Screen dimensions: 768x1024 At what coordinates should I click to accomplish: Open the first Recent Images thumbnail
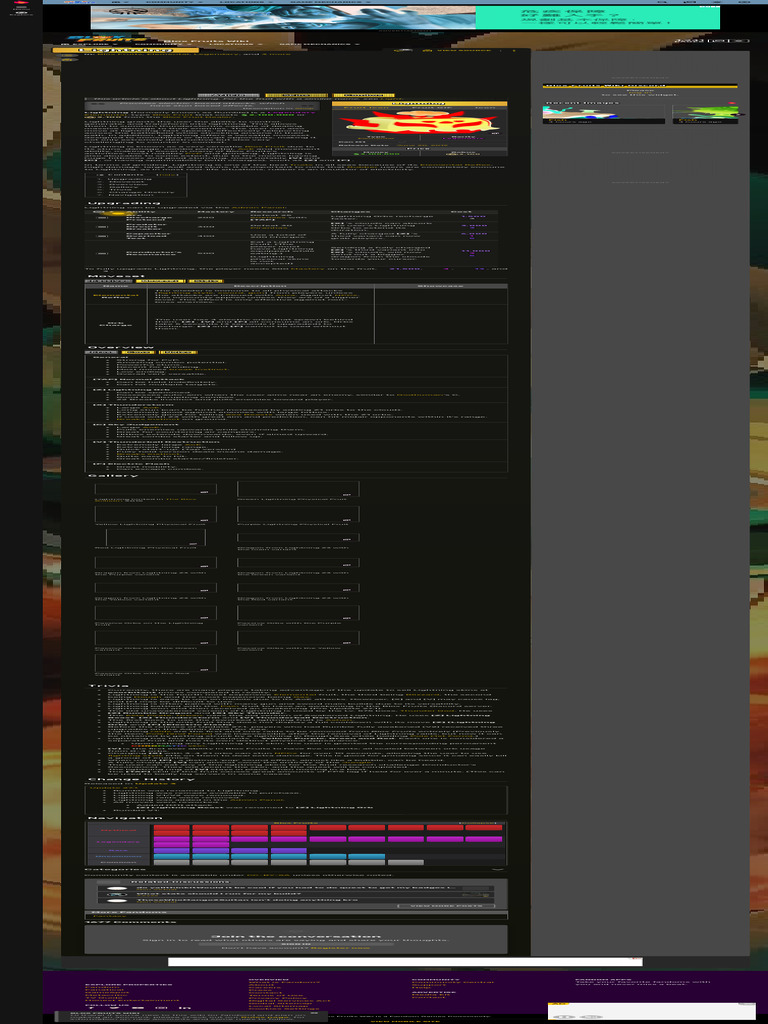coord(603,114)
